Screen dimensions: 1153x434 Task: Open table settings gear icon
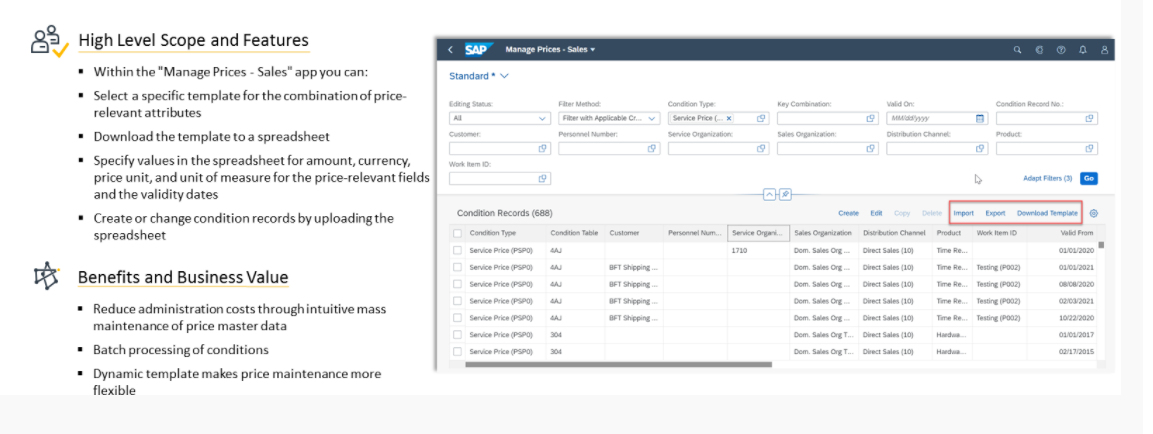[x=1094, y=213]
